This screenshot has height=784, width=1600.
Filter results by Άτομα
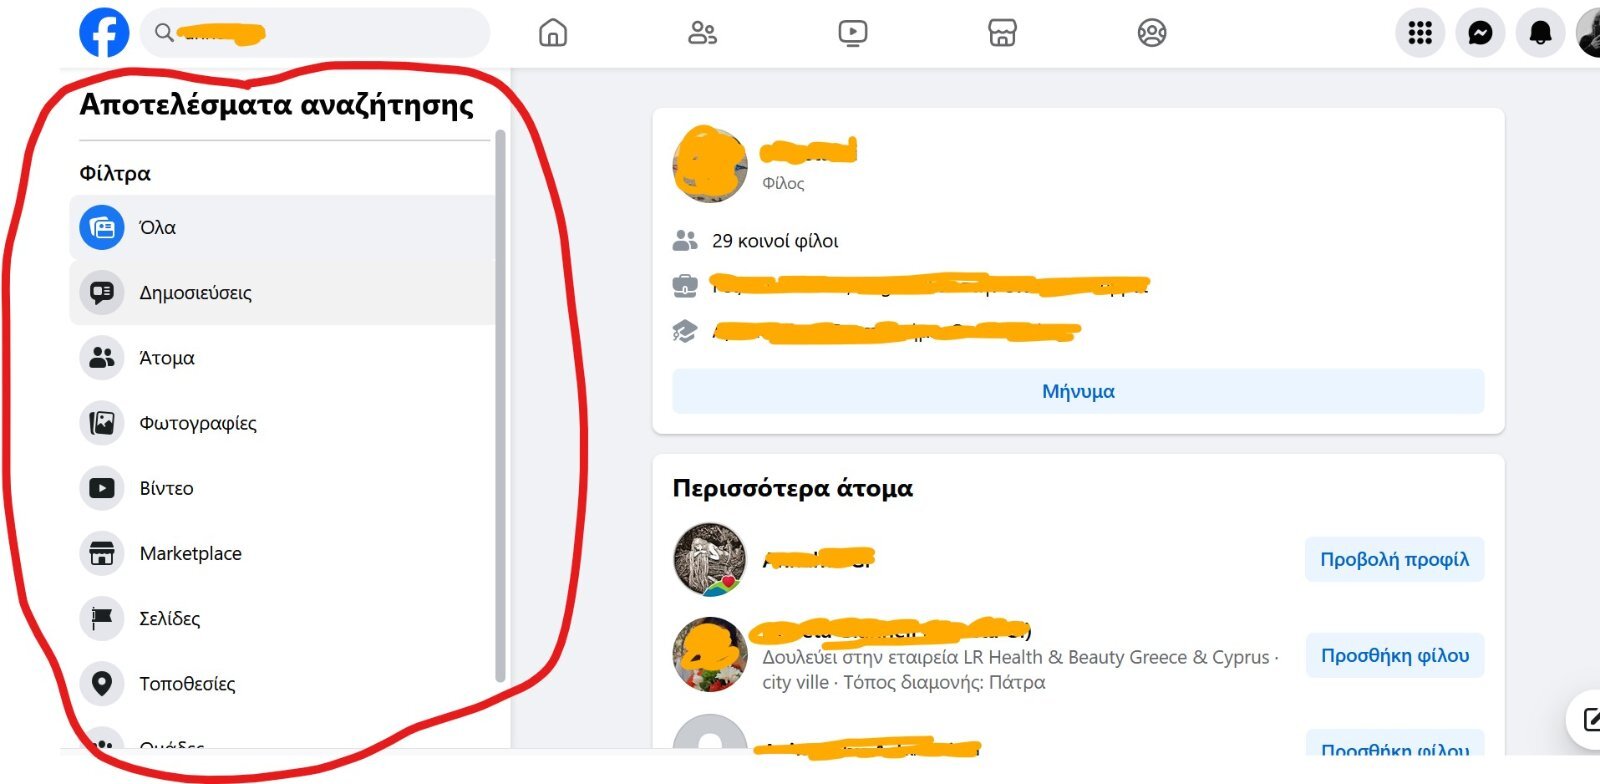point(282,358)
